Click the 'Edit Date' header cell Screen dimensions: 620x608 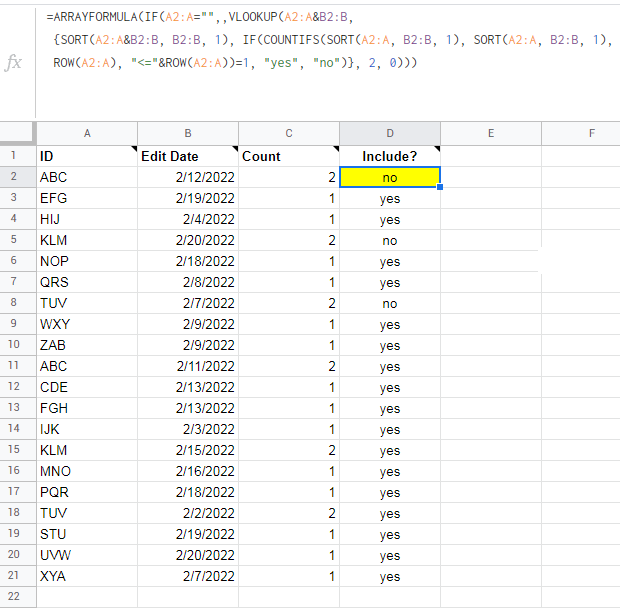(x=188, y=156)
